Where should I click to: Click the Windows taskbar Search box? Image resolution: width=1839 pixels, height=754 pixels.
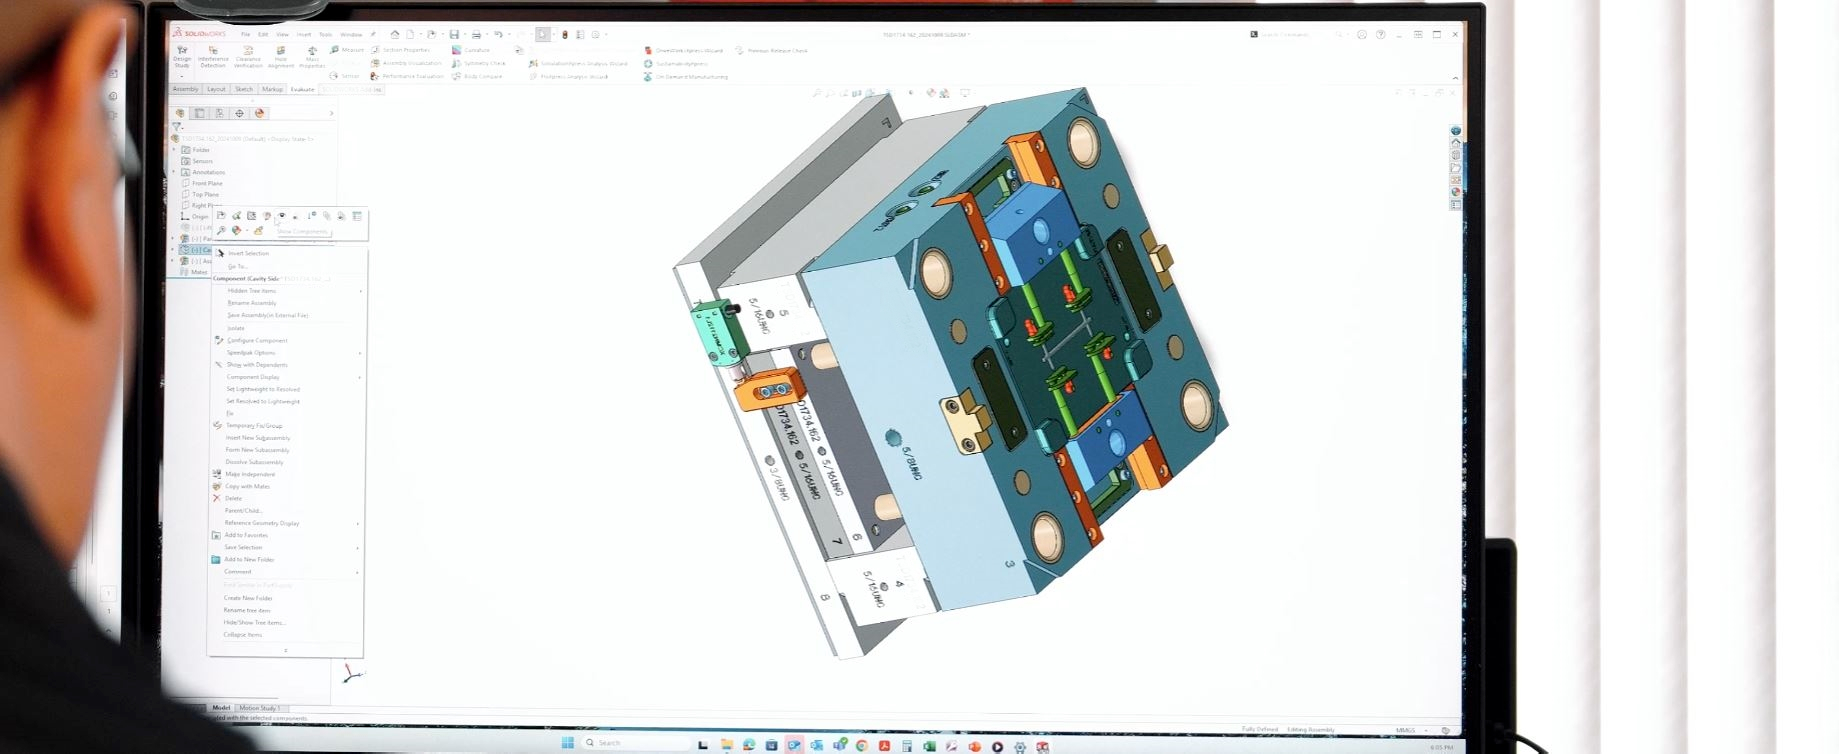pos(632,743)
